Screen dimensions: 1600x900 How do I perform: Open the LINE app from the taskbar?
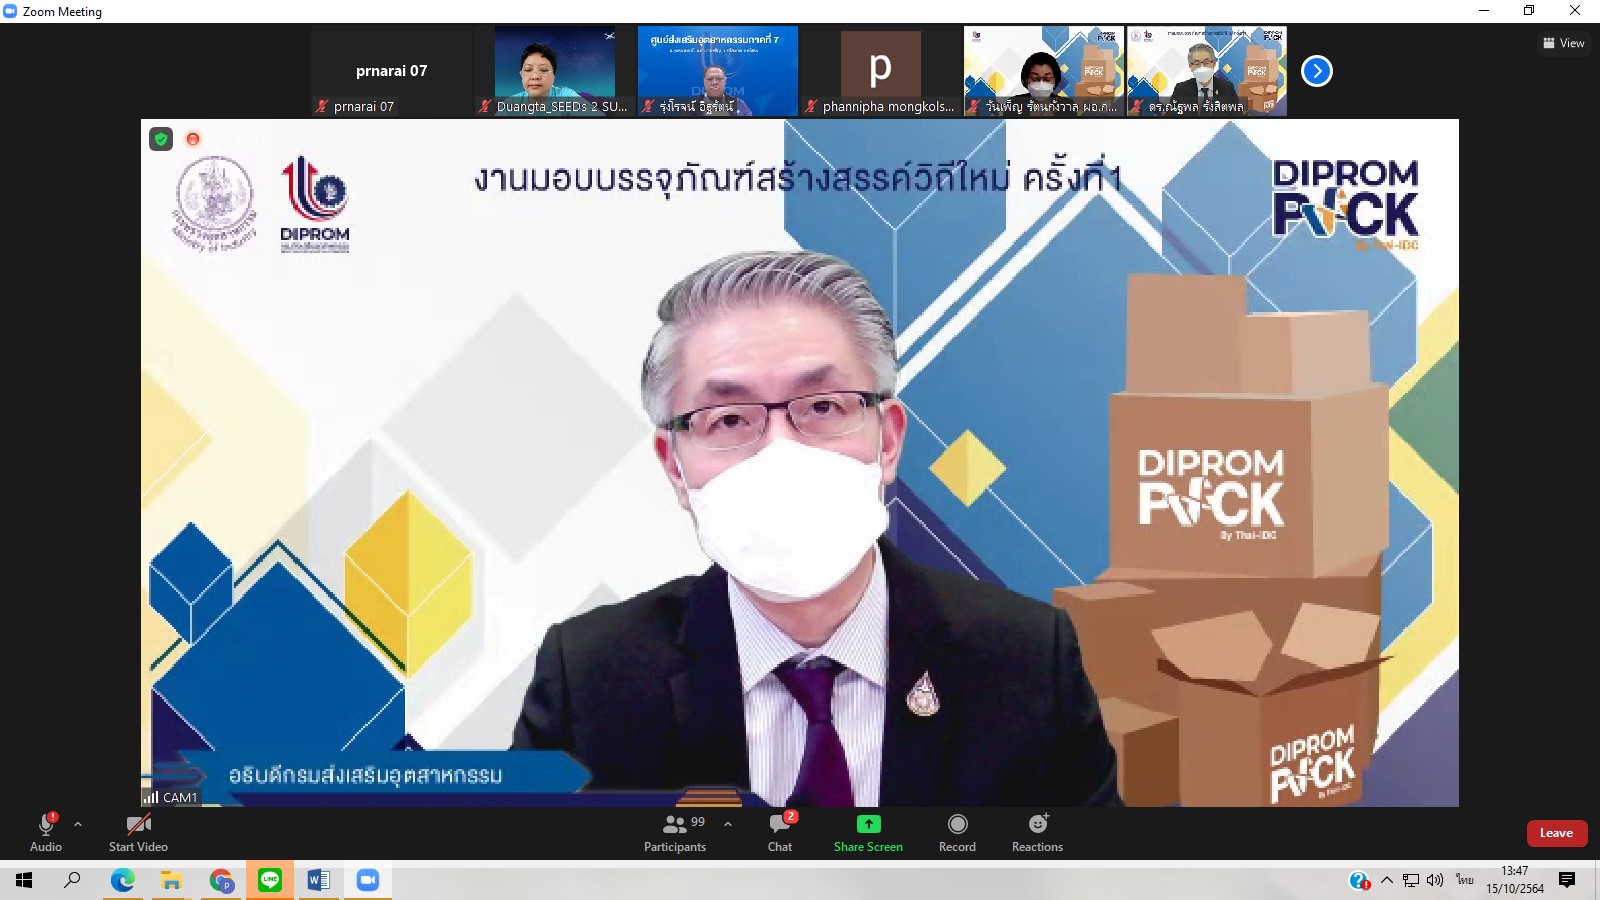[270, 880]
